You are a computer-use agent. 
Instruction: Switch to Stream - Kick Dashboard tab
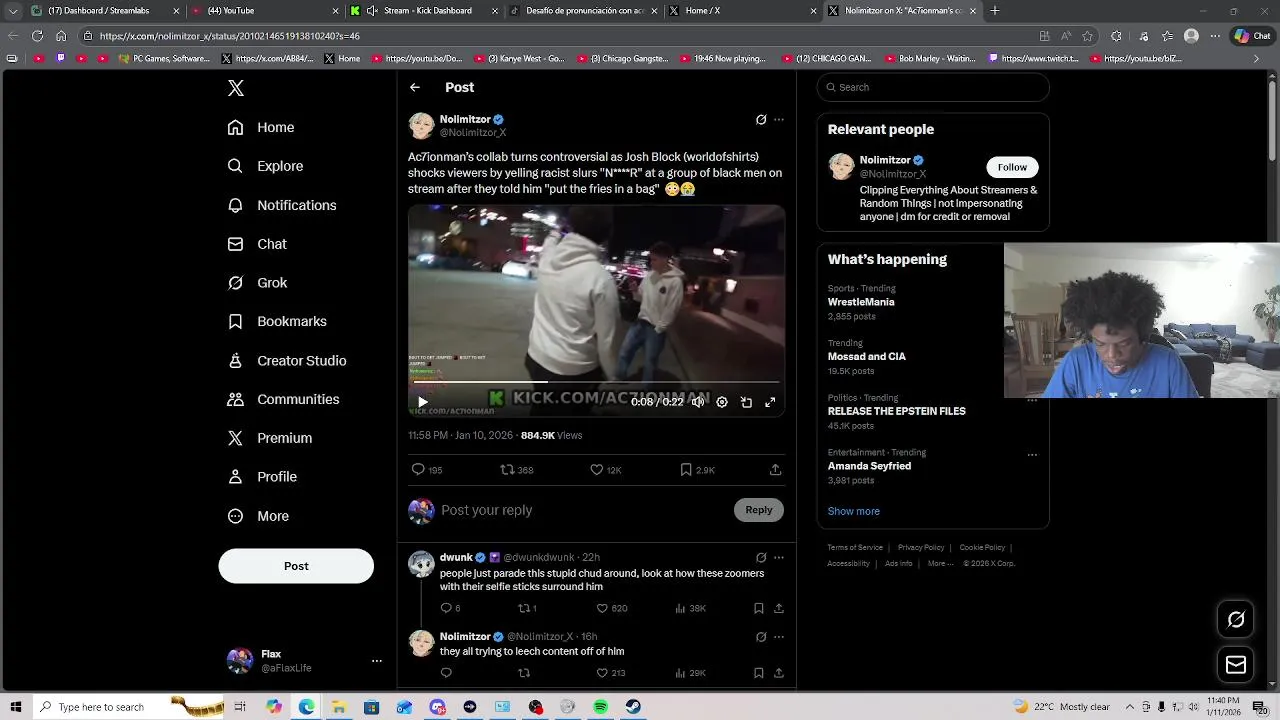click(x=423, y=11)
